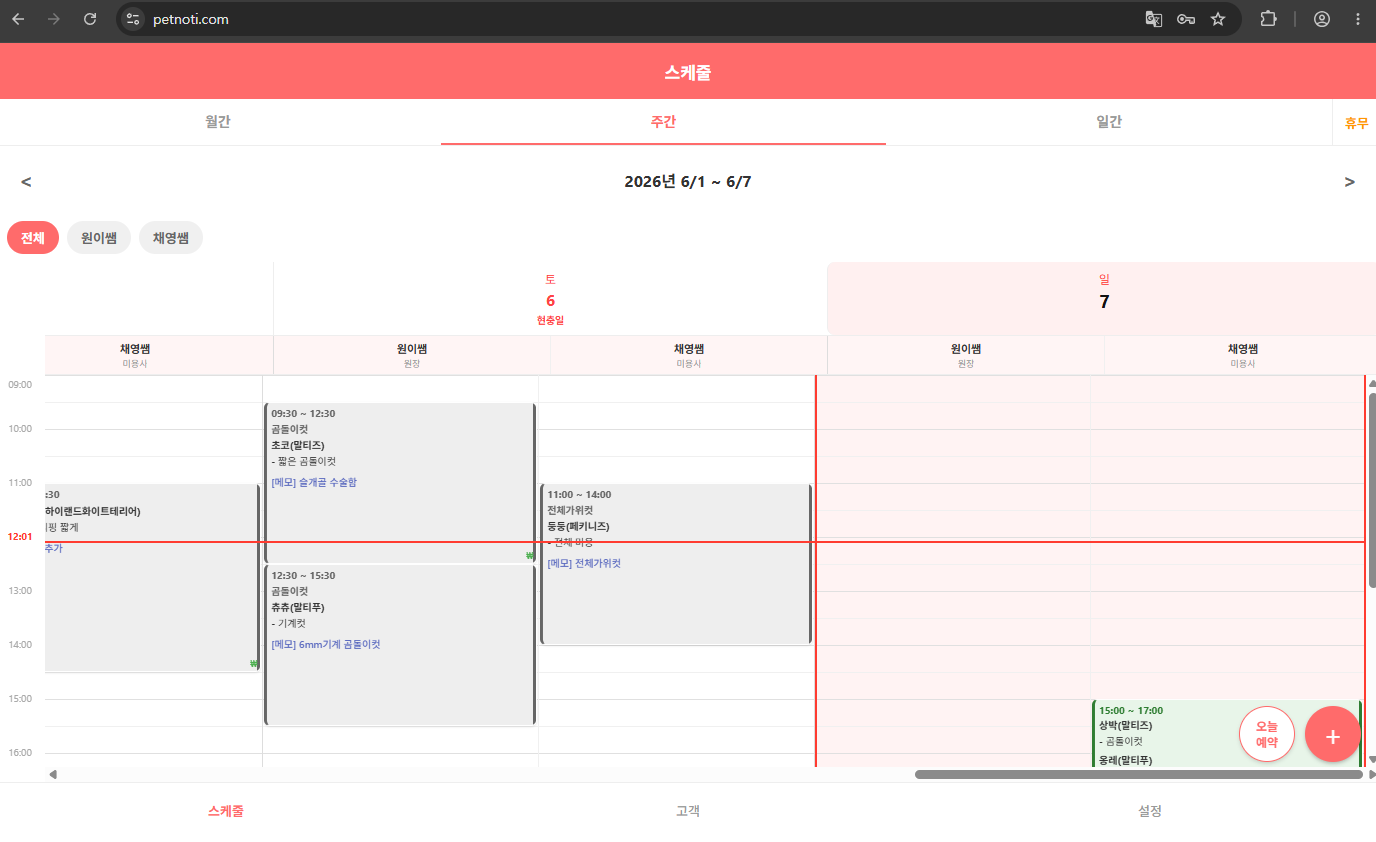This screenshot has width=1376, height=842.
Task: Open the 고객 bottom navigation tab
Action: [688, 811]
